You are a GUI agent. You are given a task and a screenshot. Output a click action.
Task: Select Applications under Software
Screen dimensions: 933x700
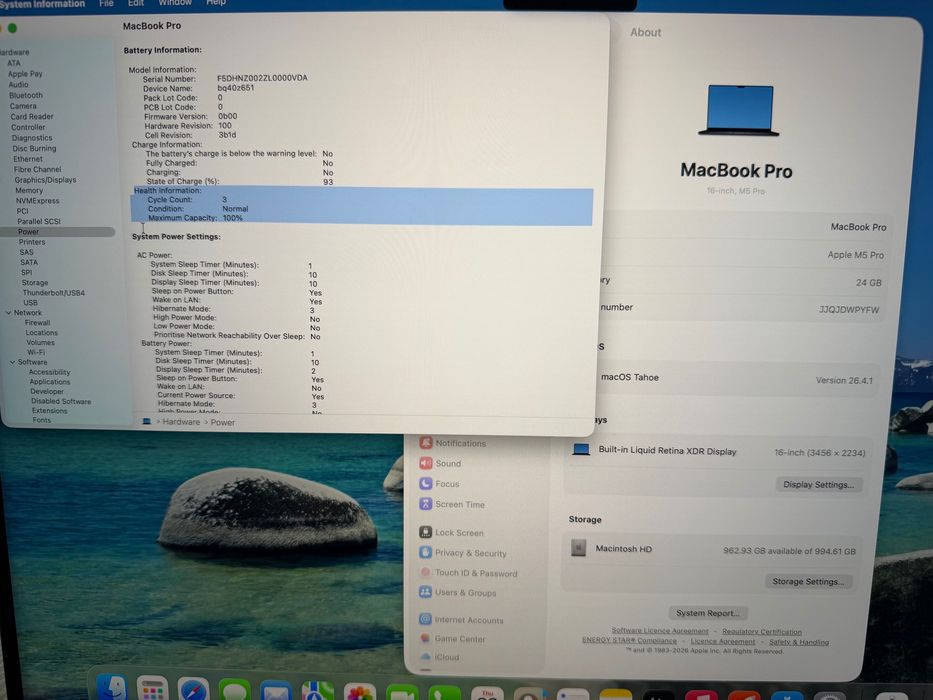(50, 382)
